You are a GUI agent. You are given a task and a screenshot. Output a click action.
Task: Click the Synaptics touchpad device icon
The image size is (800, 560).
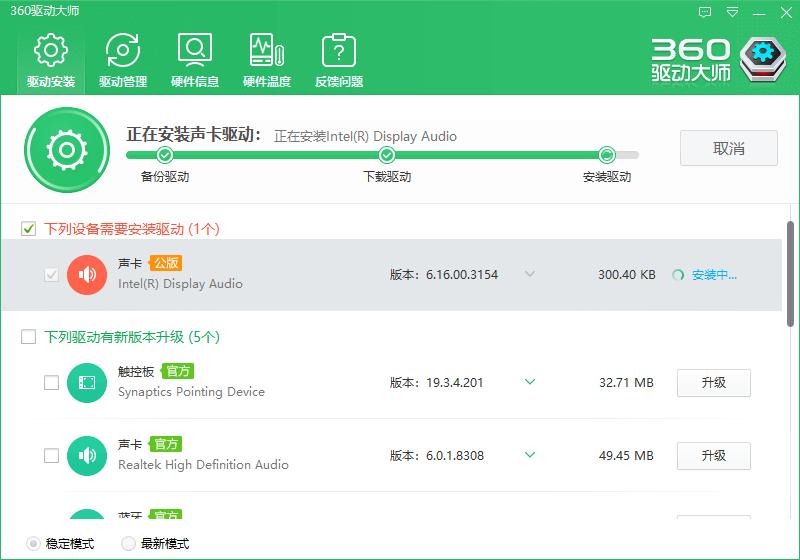click(87, 383)
